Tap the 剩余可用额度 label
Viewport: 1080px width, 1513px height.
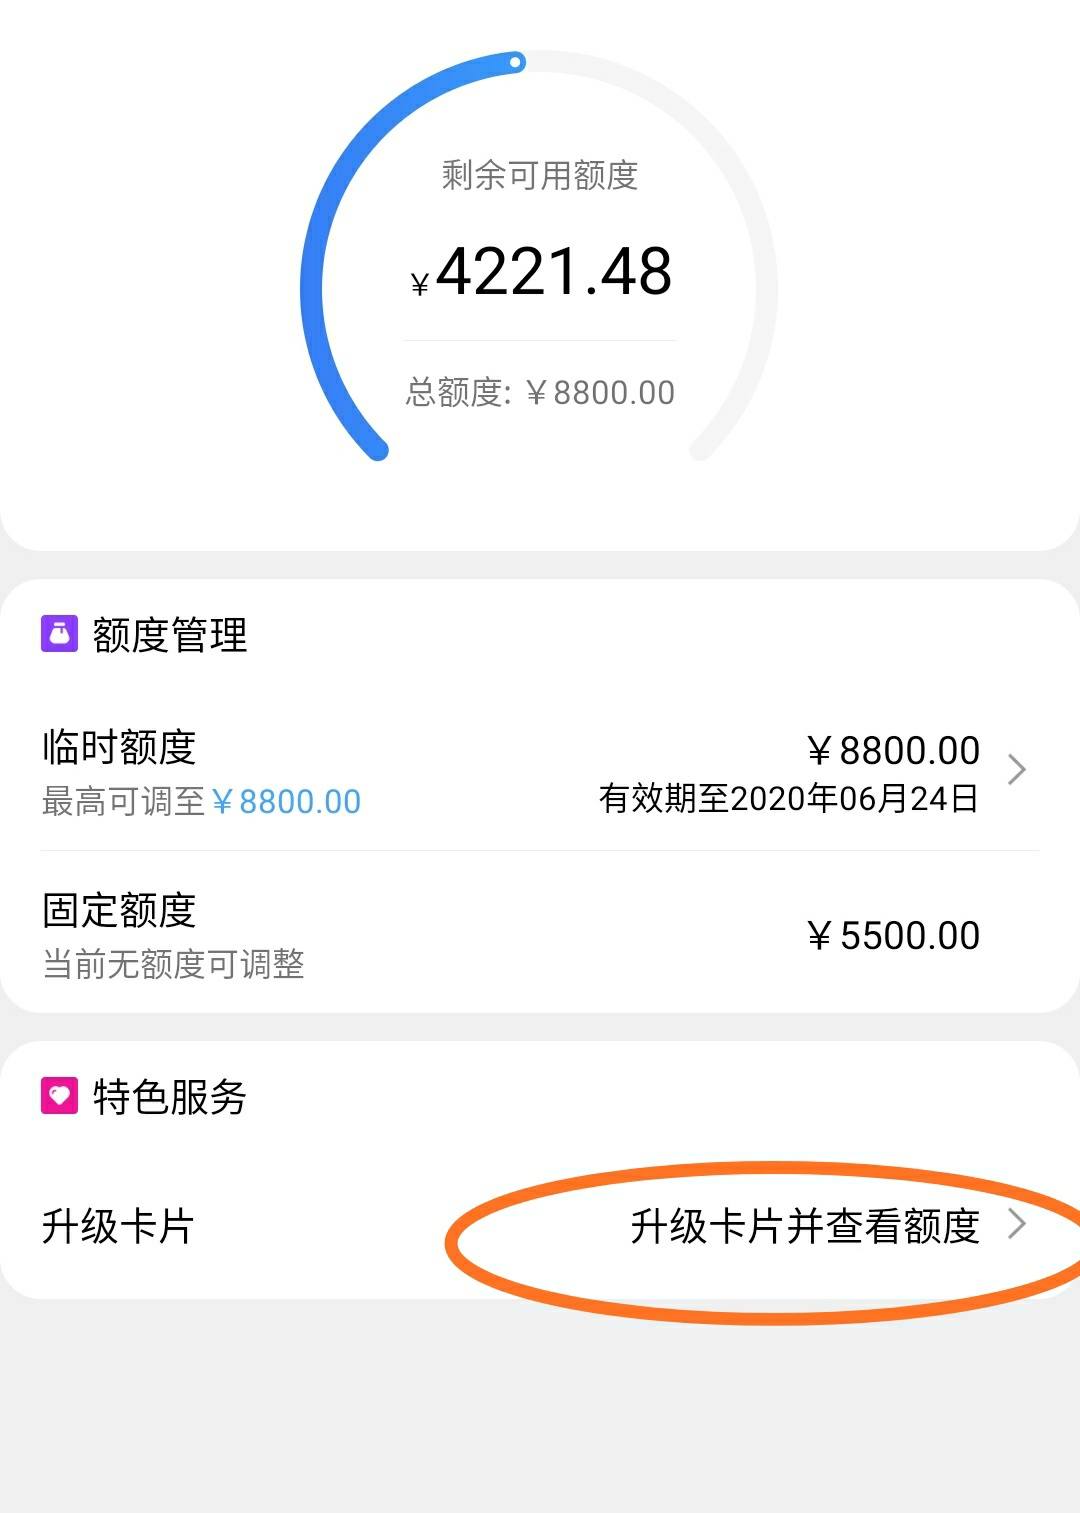(540, 175)
